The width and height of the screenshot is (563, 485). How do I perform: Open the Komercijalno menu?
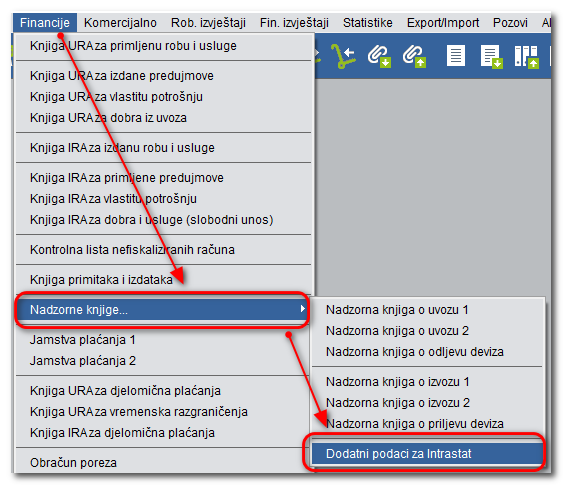pyautogui.click(x=120, y=23)
